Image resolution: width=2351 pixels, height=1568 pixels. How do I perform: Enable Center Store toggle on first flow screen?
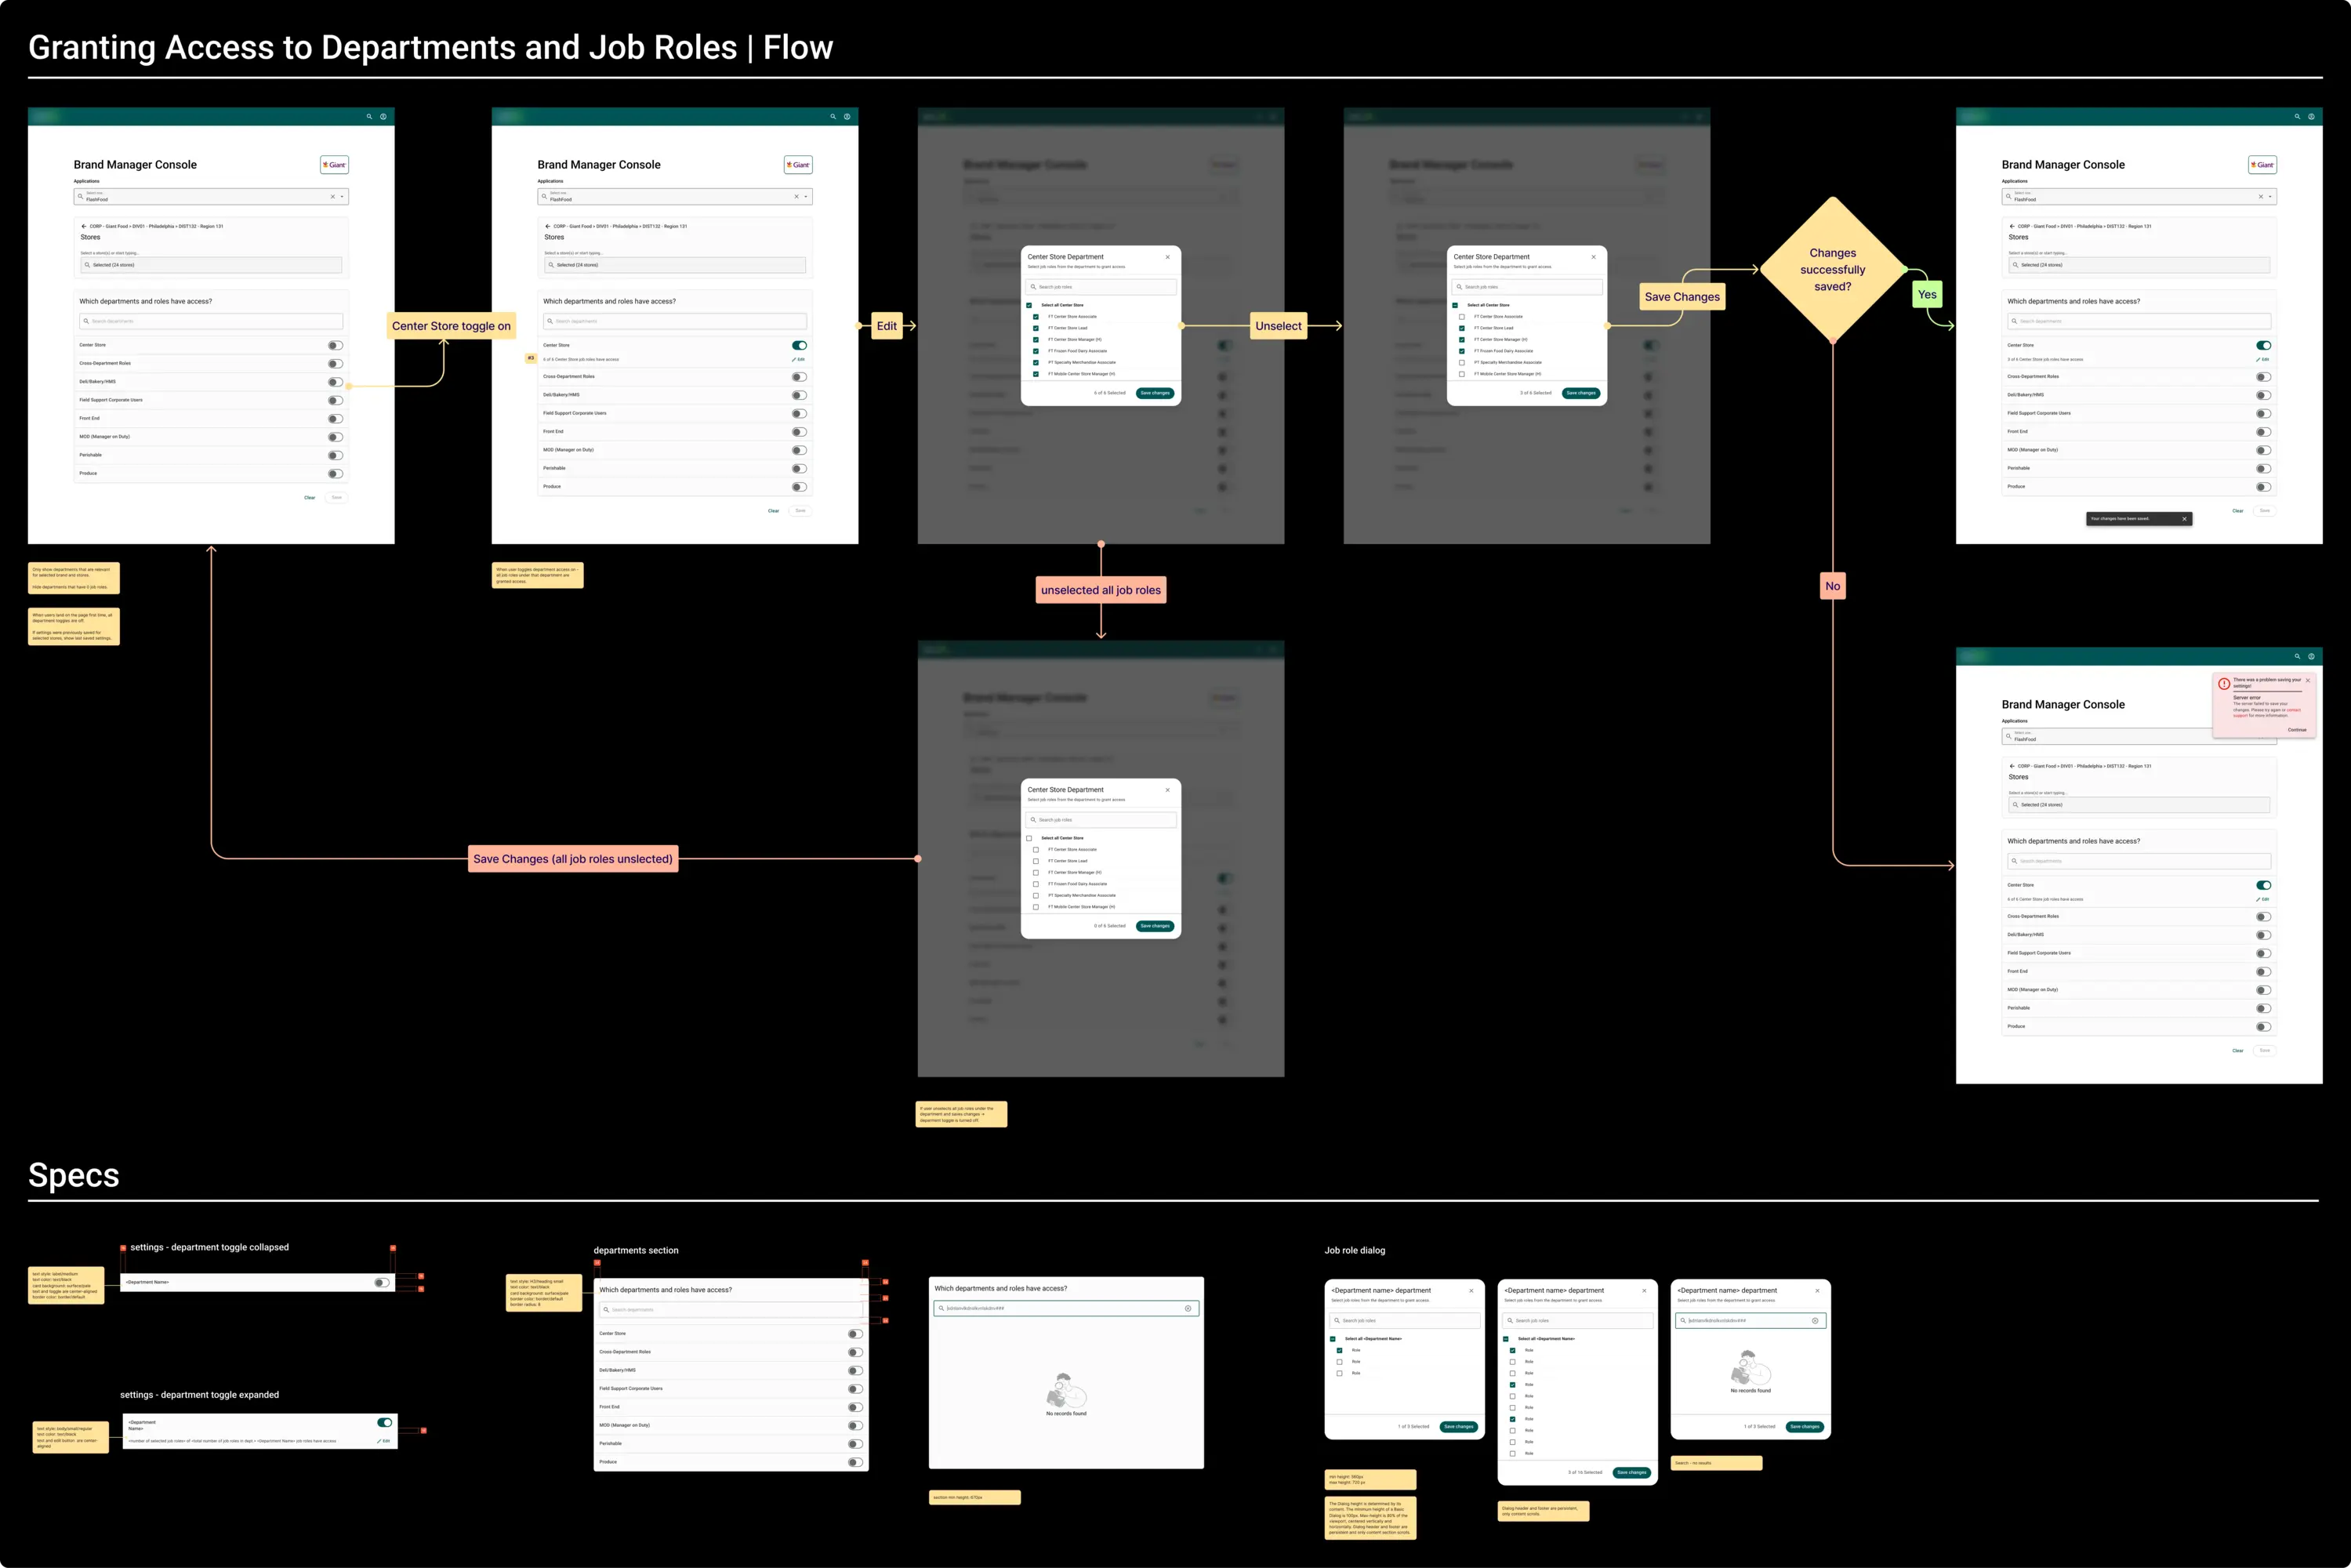point(336,346)
